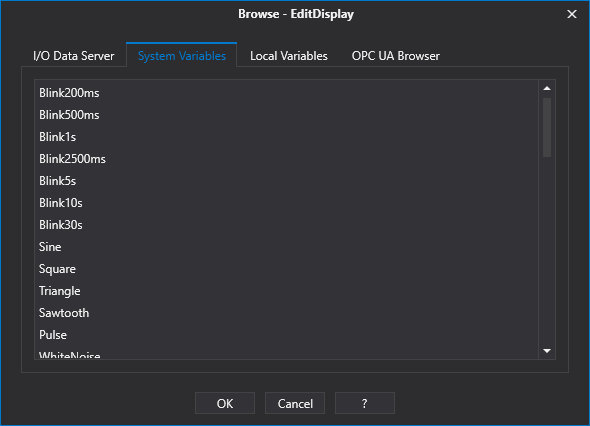Pick the Sawtooth variable
The image size is (590, 426).
pos(286,313)
